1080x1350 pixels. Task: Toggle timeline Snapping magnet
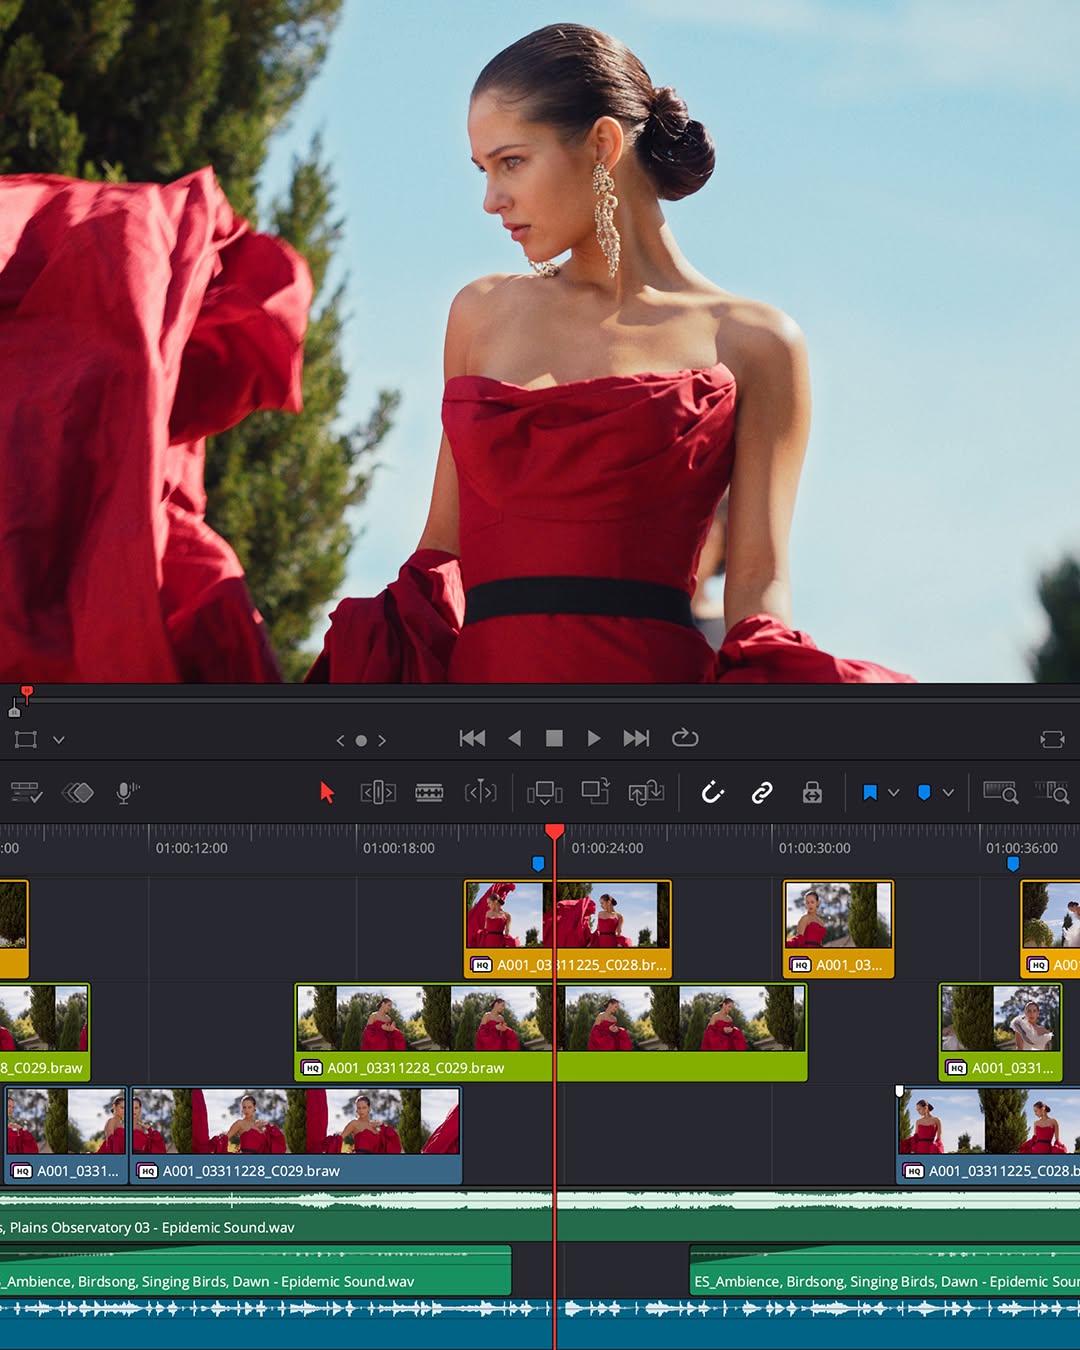coord(712,793)
